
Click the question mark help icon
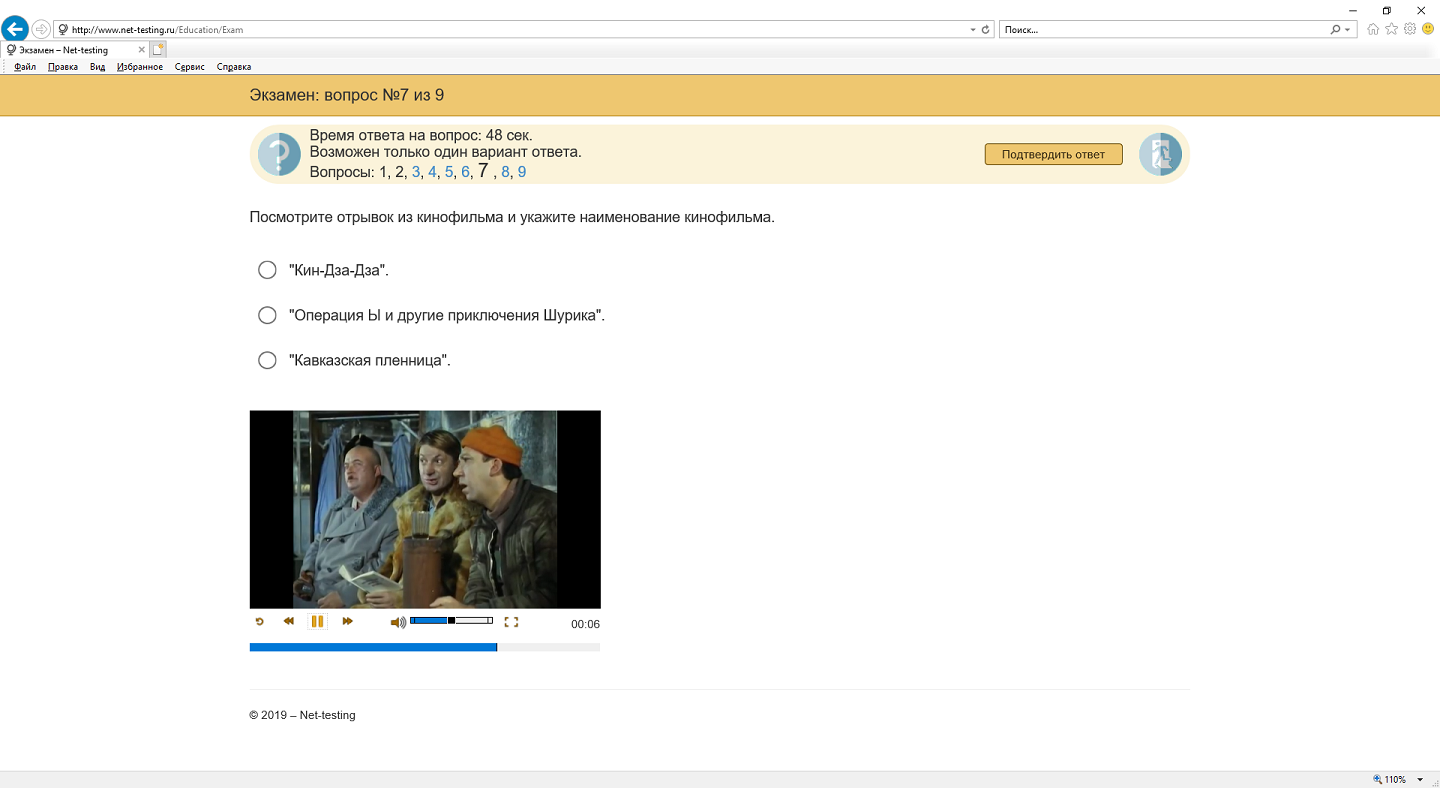click(279, 154)
